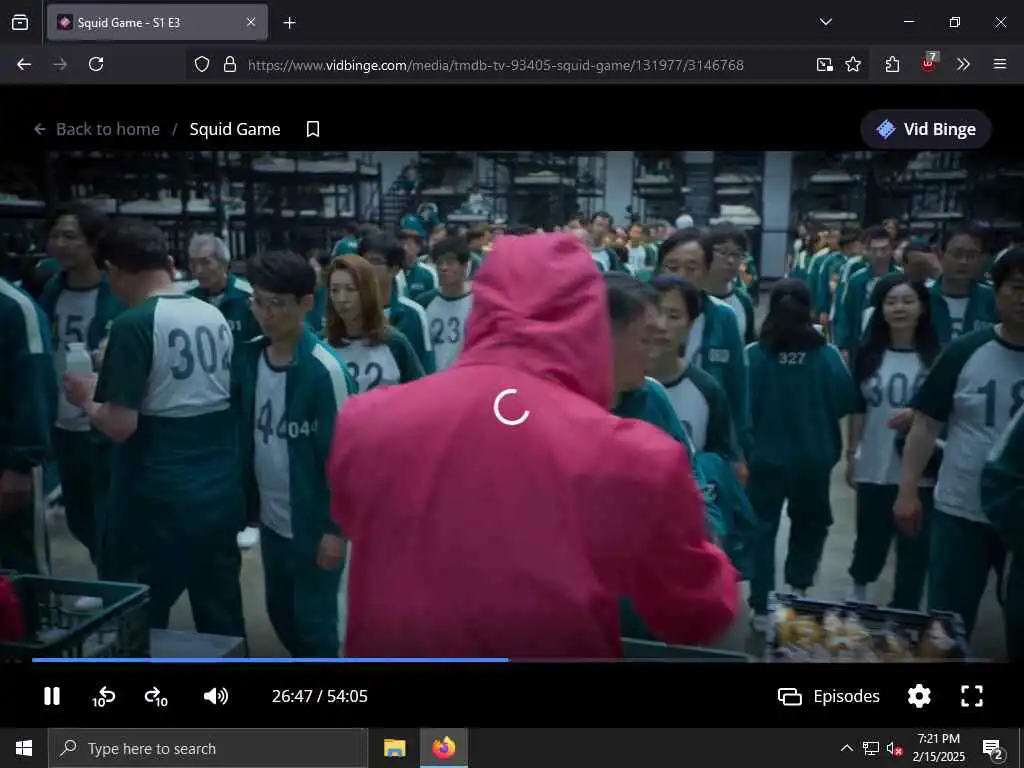Click the video frame to toggle playback
Image resolution: width=1024 pixels, height=768 pixels.
(x=512, y=405)
